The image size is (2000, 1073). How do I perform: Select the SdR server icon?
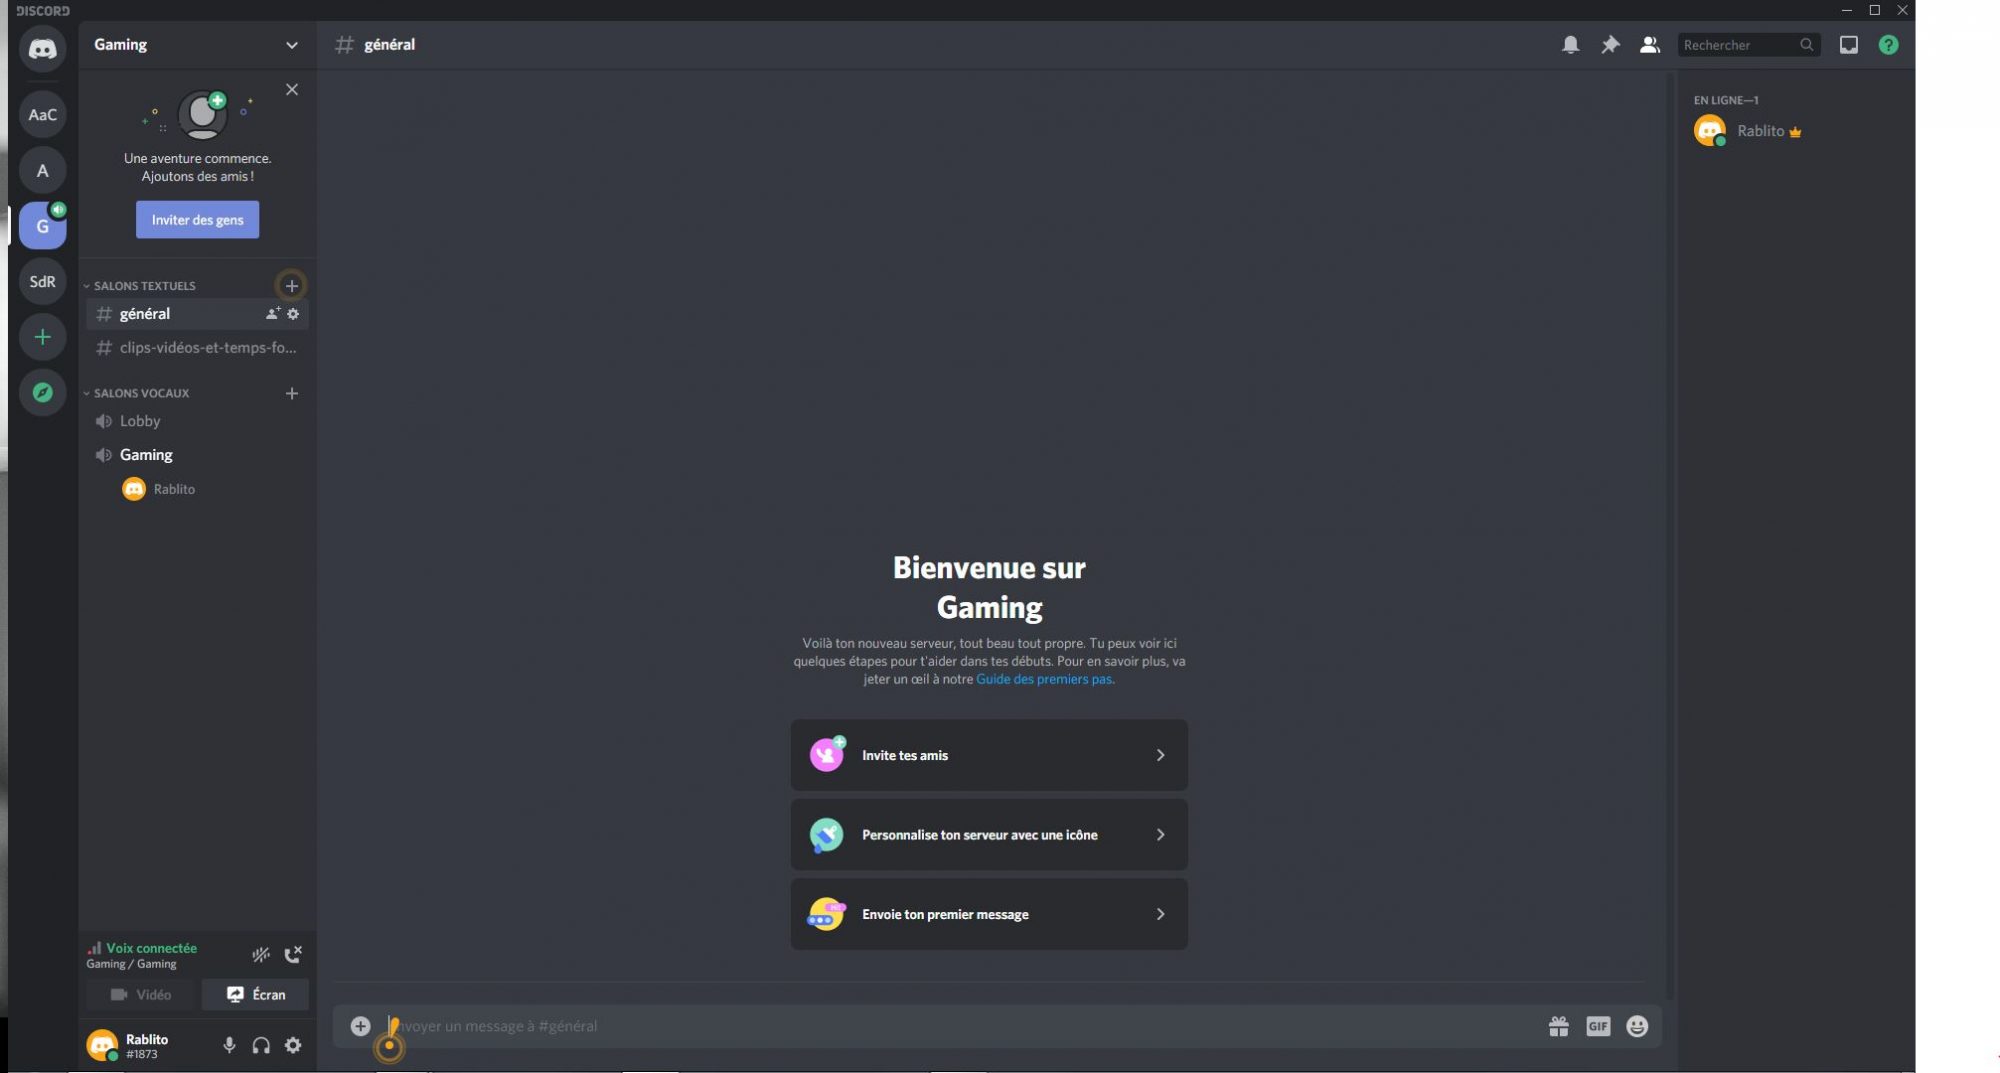pos(42,281)
